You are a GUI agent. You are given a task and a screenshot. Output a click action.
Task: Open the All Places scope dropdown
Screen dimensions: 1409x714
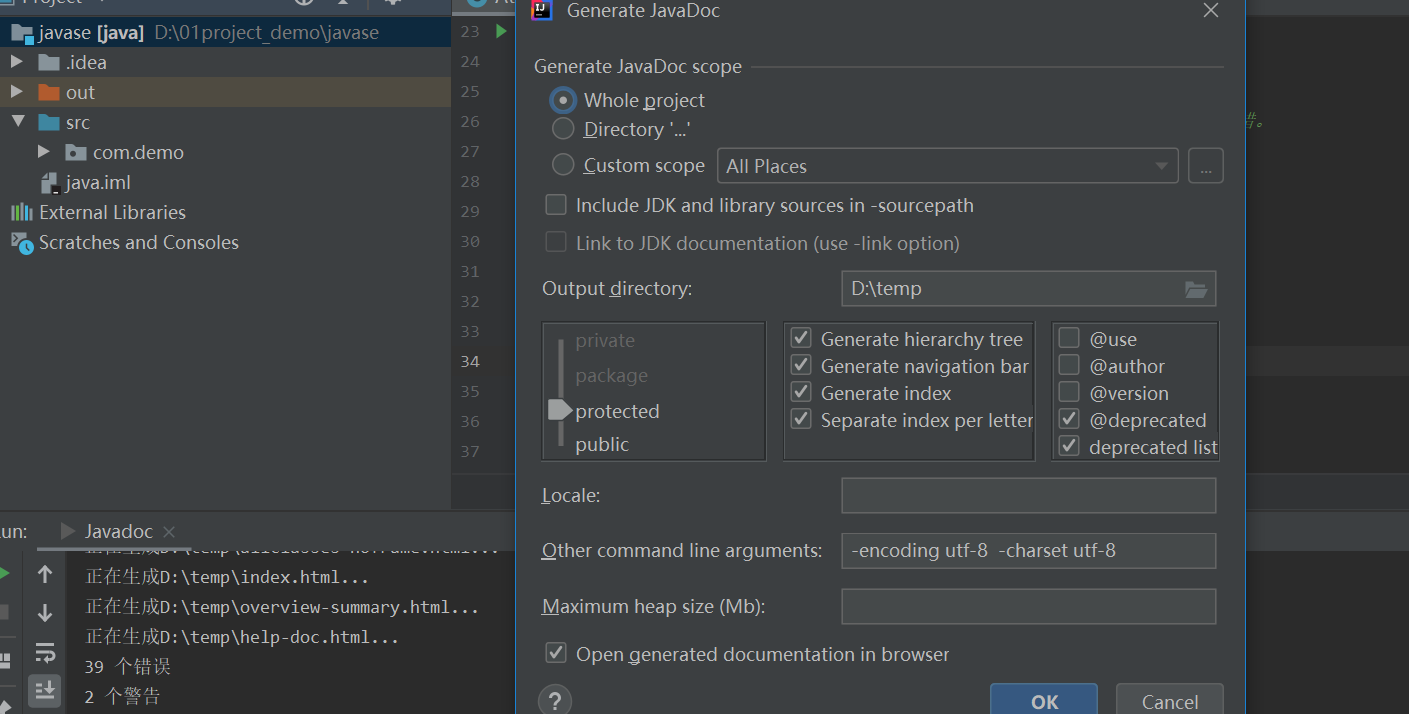[948, 166]
